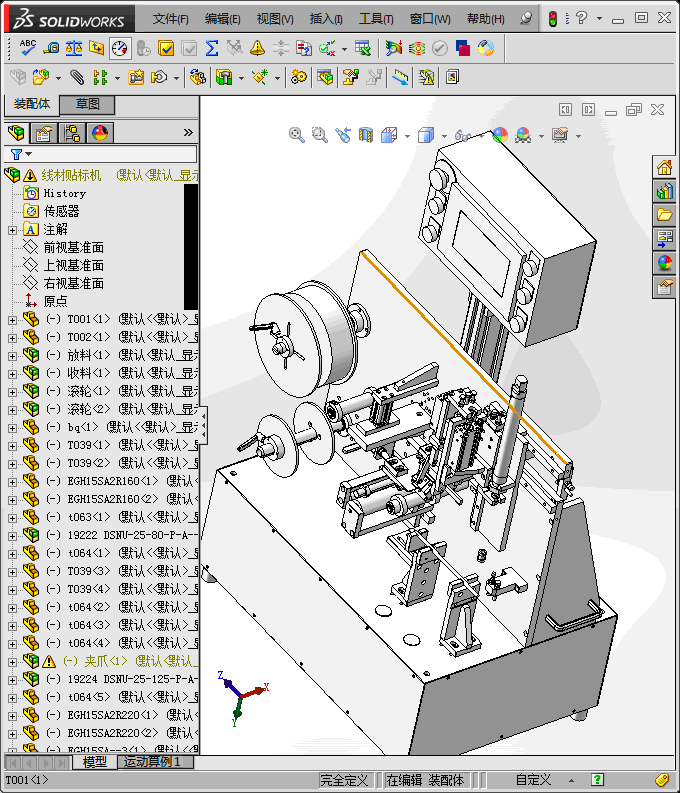Viewport: 680px width, 793px height.
Task: Select the Smart Fasteners tool
Action: (x=136, y=77)
